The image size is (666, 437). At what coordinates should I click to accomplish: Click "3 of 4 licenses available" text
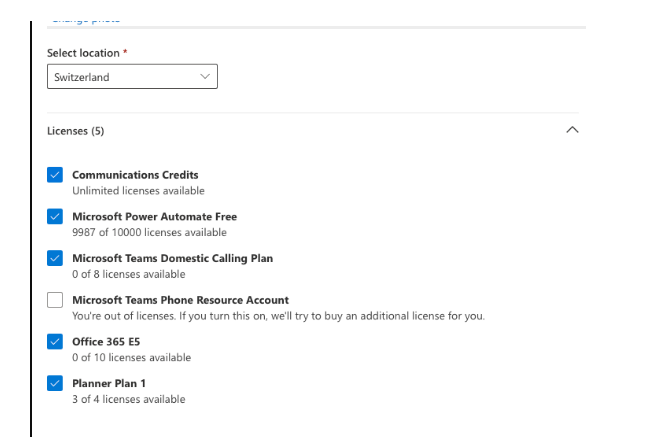point(128,399)
